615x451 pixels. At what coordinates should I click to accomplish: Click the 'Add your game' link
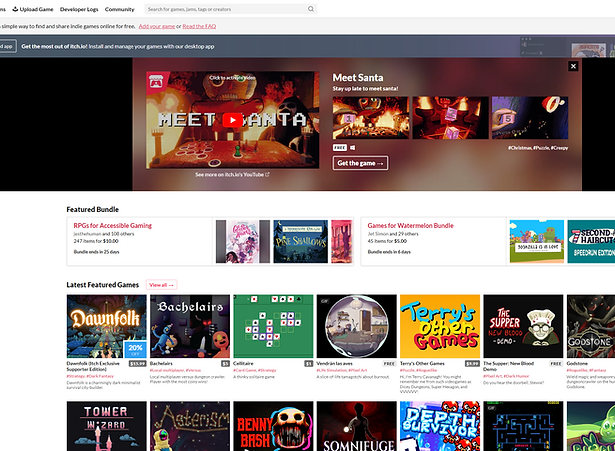click(156, 26)
